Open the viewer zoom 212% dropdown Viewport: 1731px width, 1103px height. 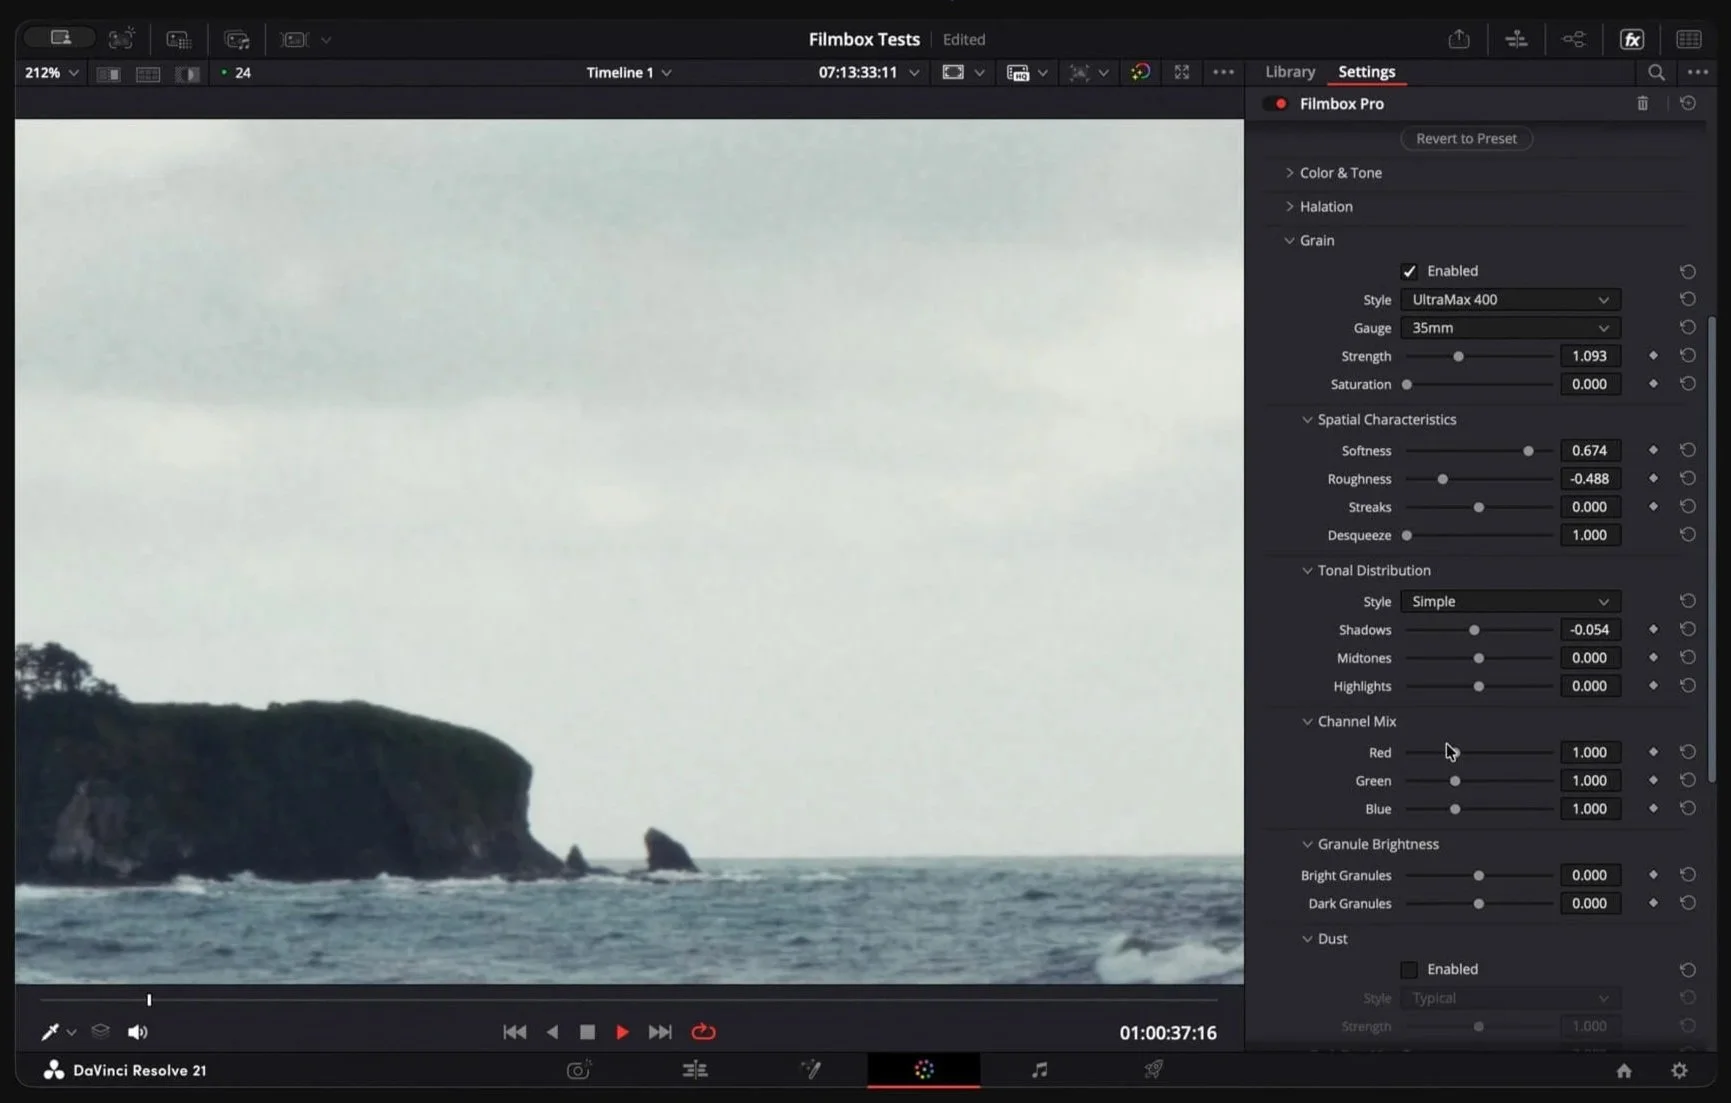coord(51,73)
